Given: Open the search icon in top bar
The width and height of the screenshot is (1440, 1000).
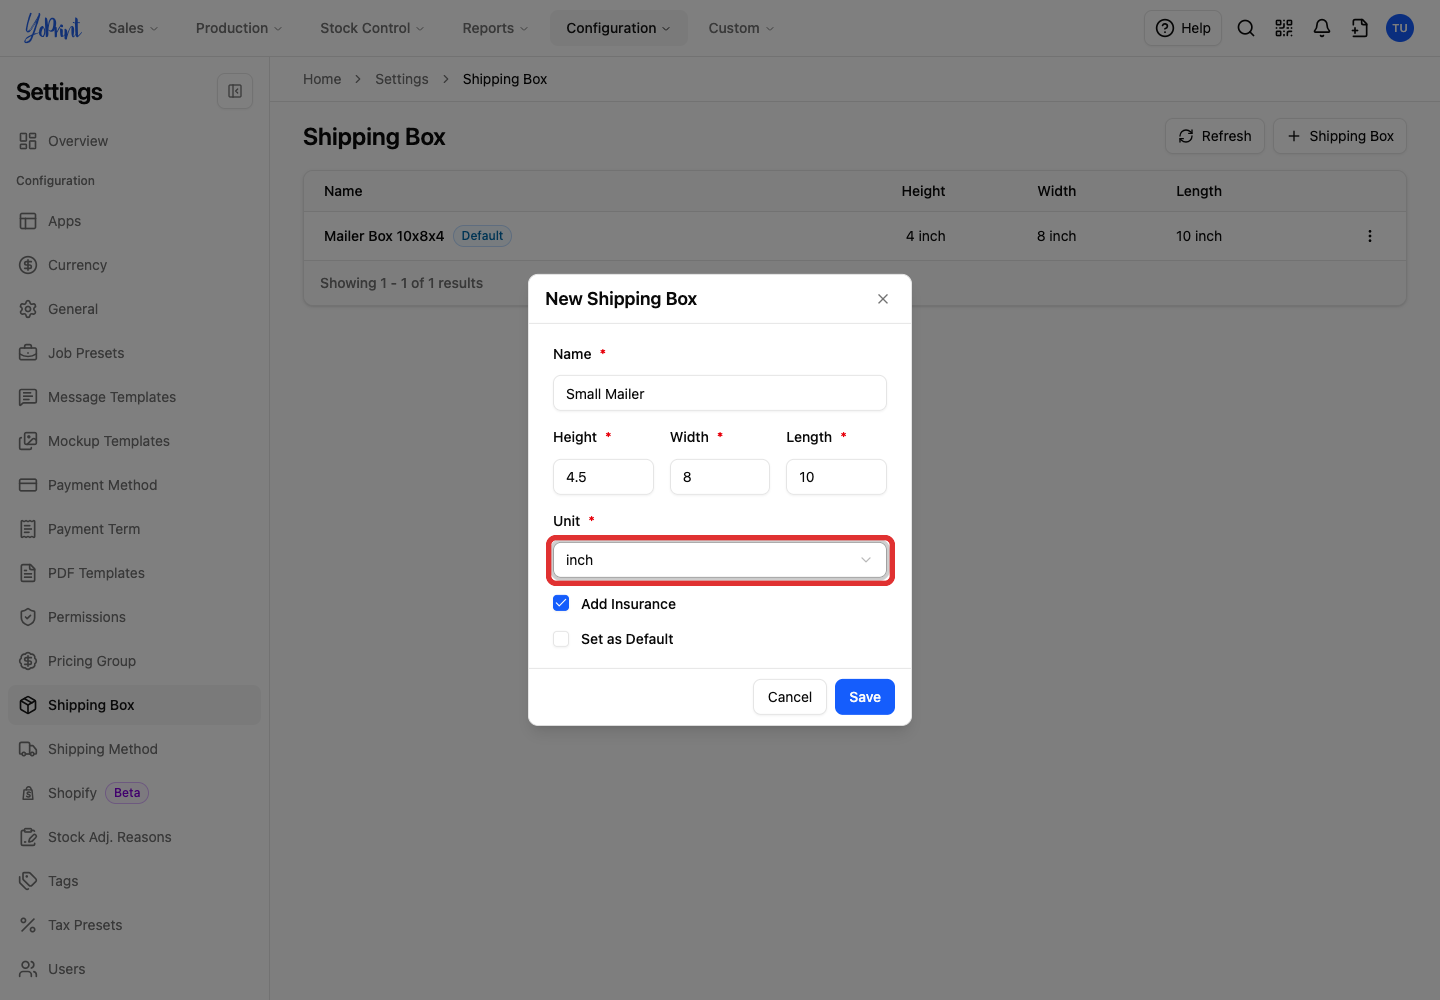Looking at the screenshot, I should pos(1246,28).
